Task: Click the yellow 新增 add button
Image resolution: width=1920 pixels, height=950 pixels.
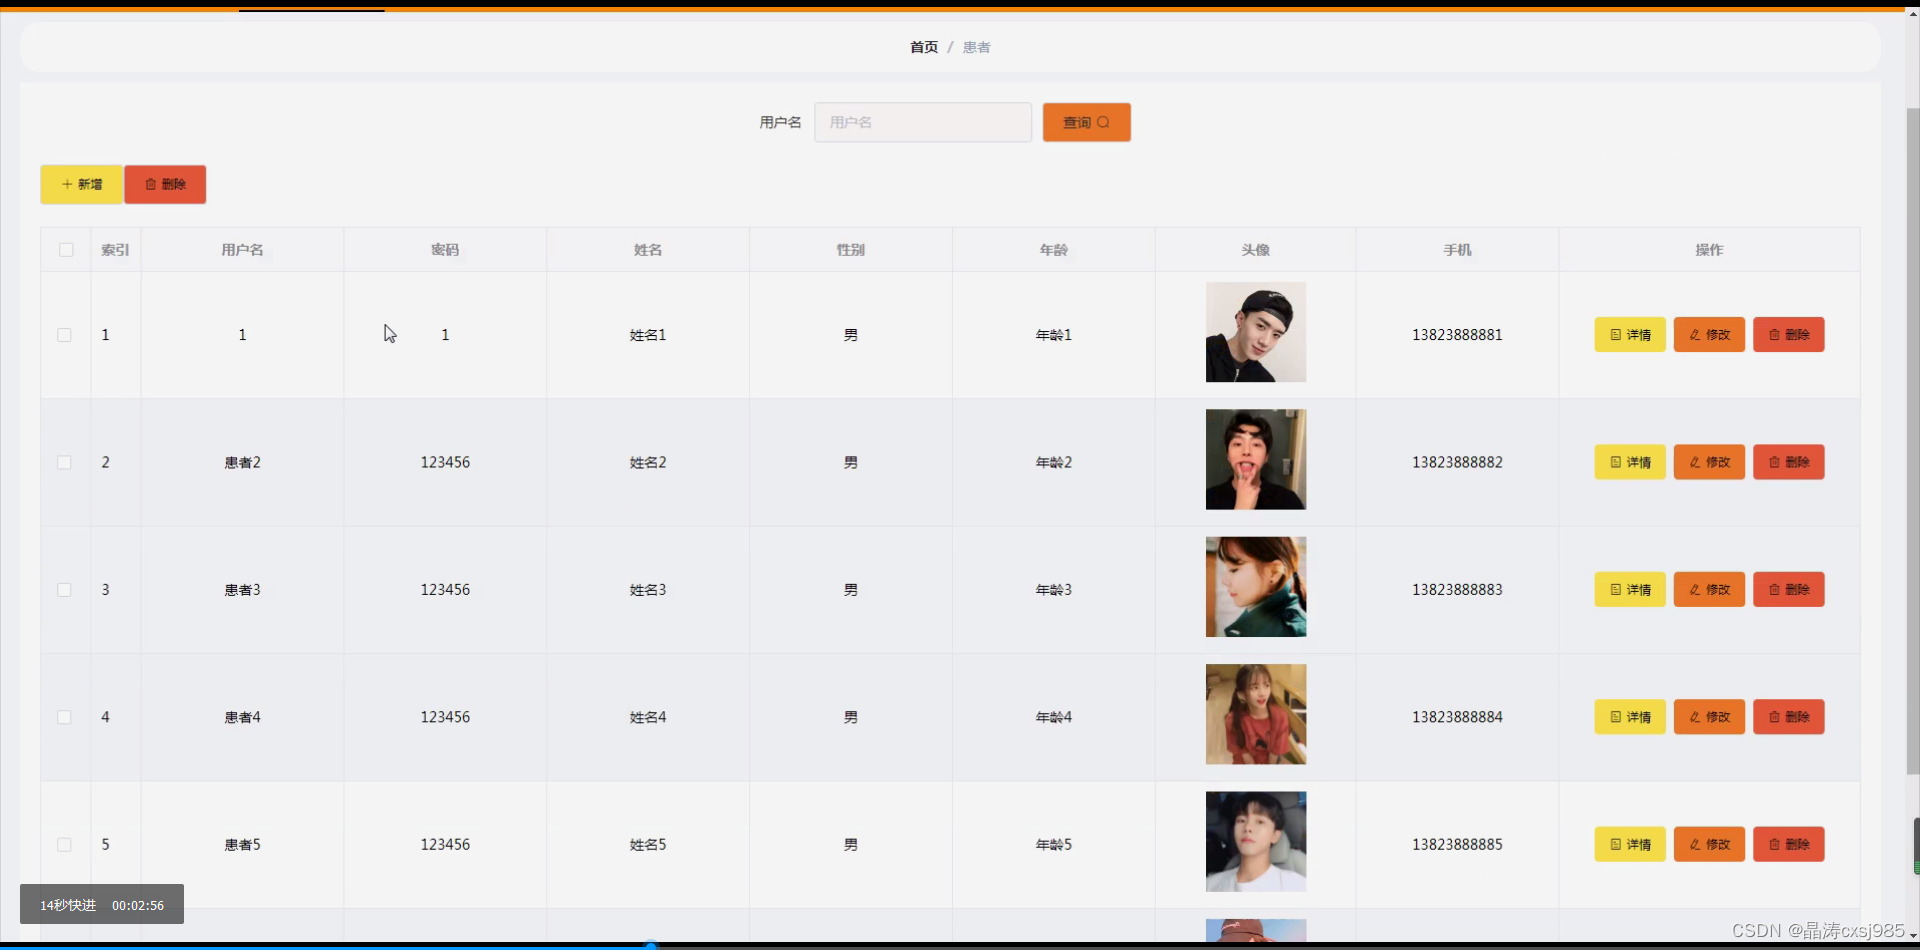Action: point(81,184)
